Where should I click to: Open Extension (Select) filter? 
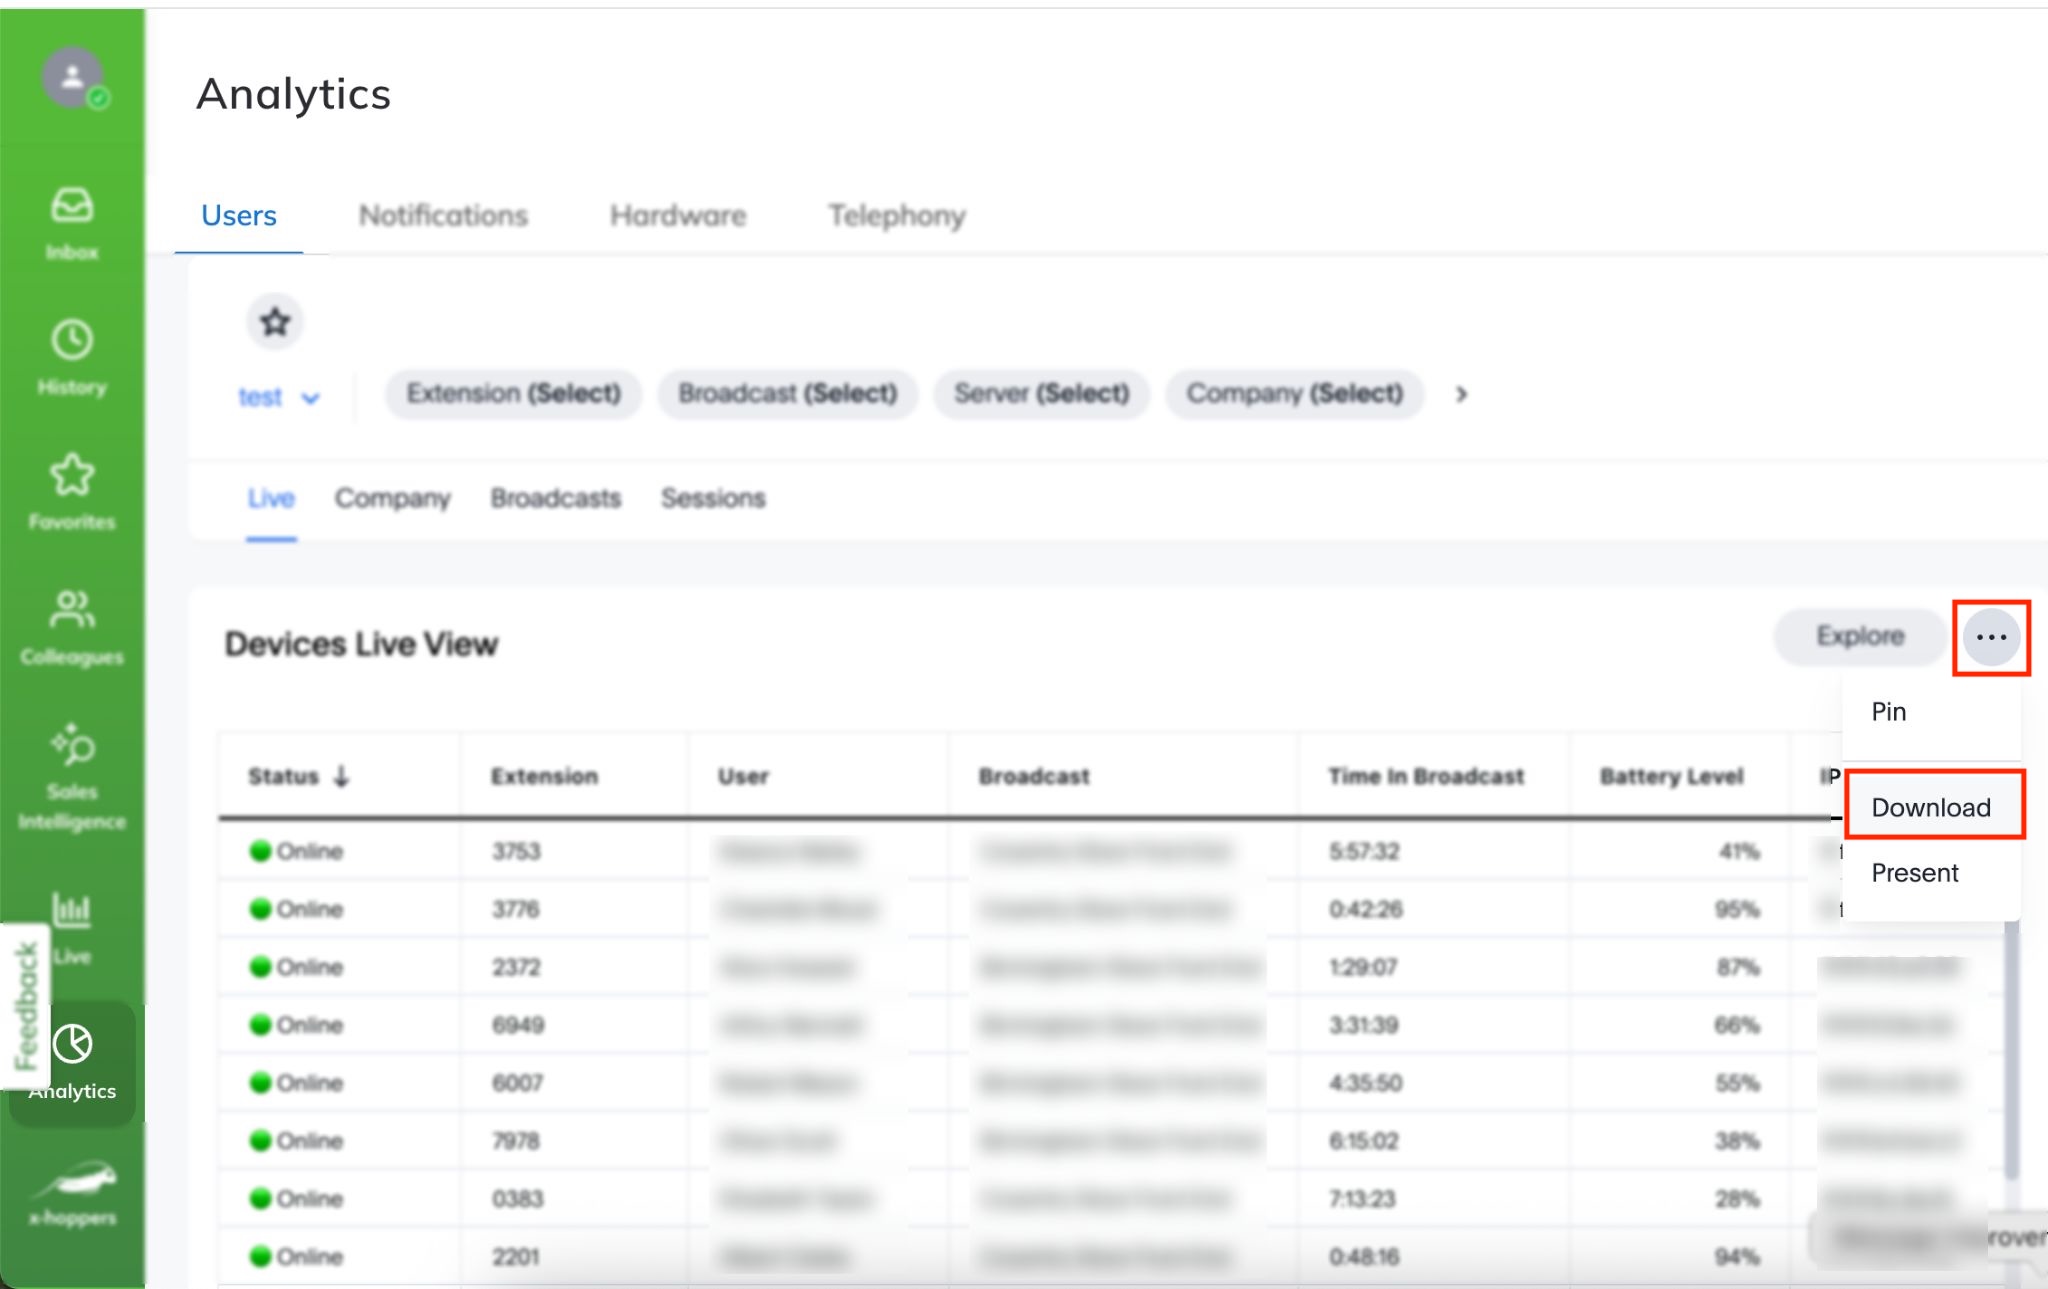(513, 393)
